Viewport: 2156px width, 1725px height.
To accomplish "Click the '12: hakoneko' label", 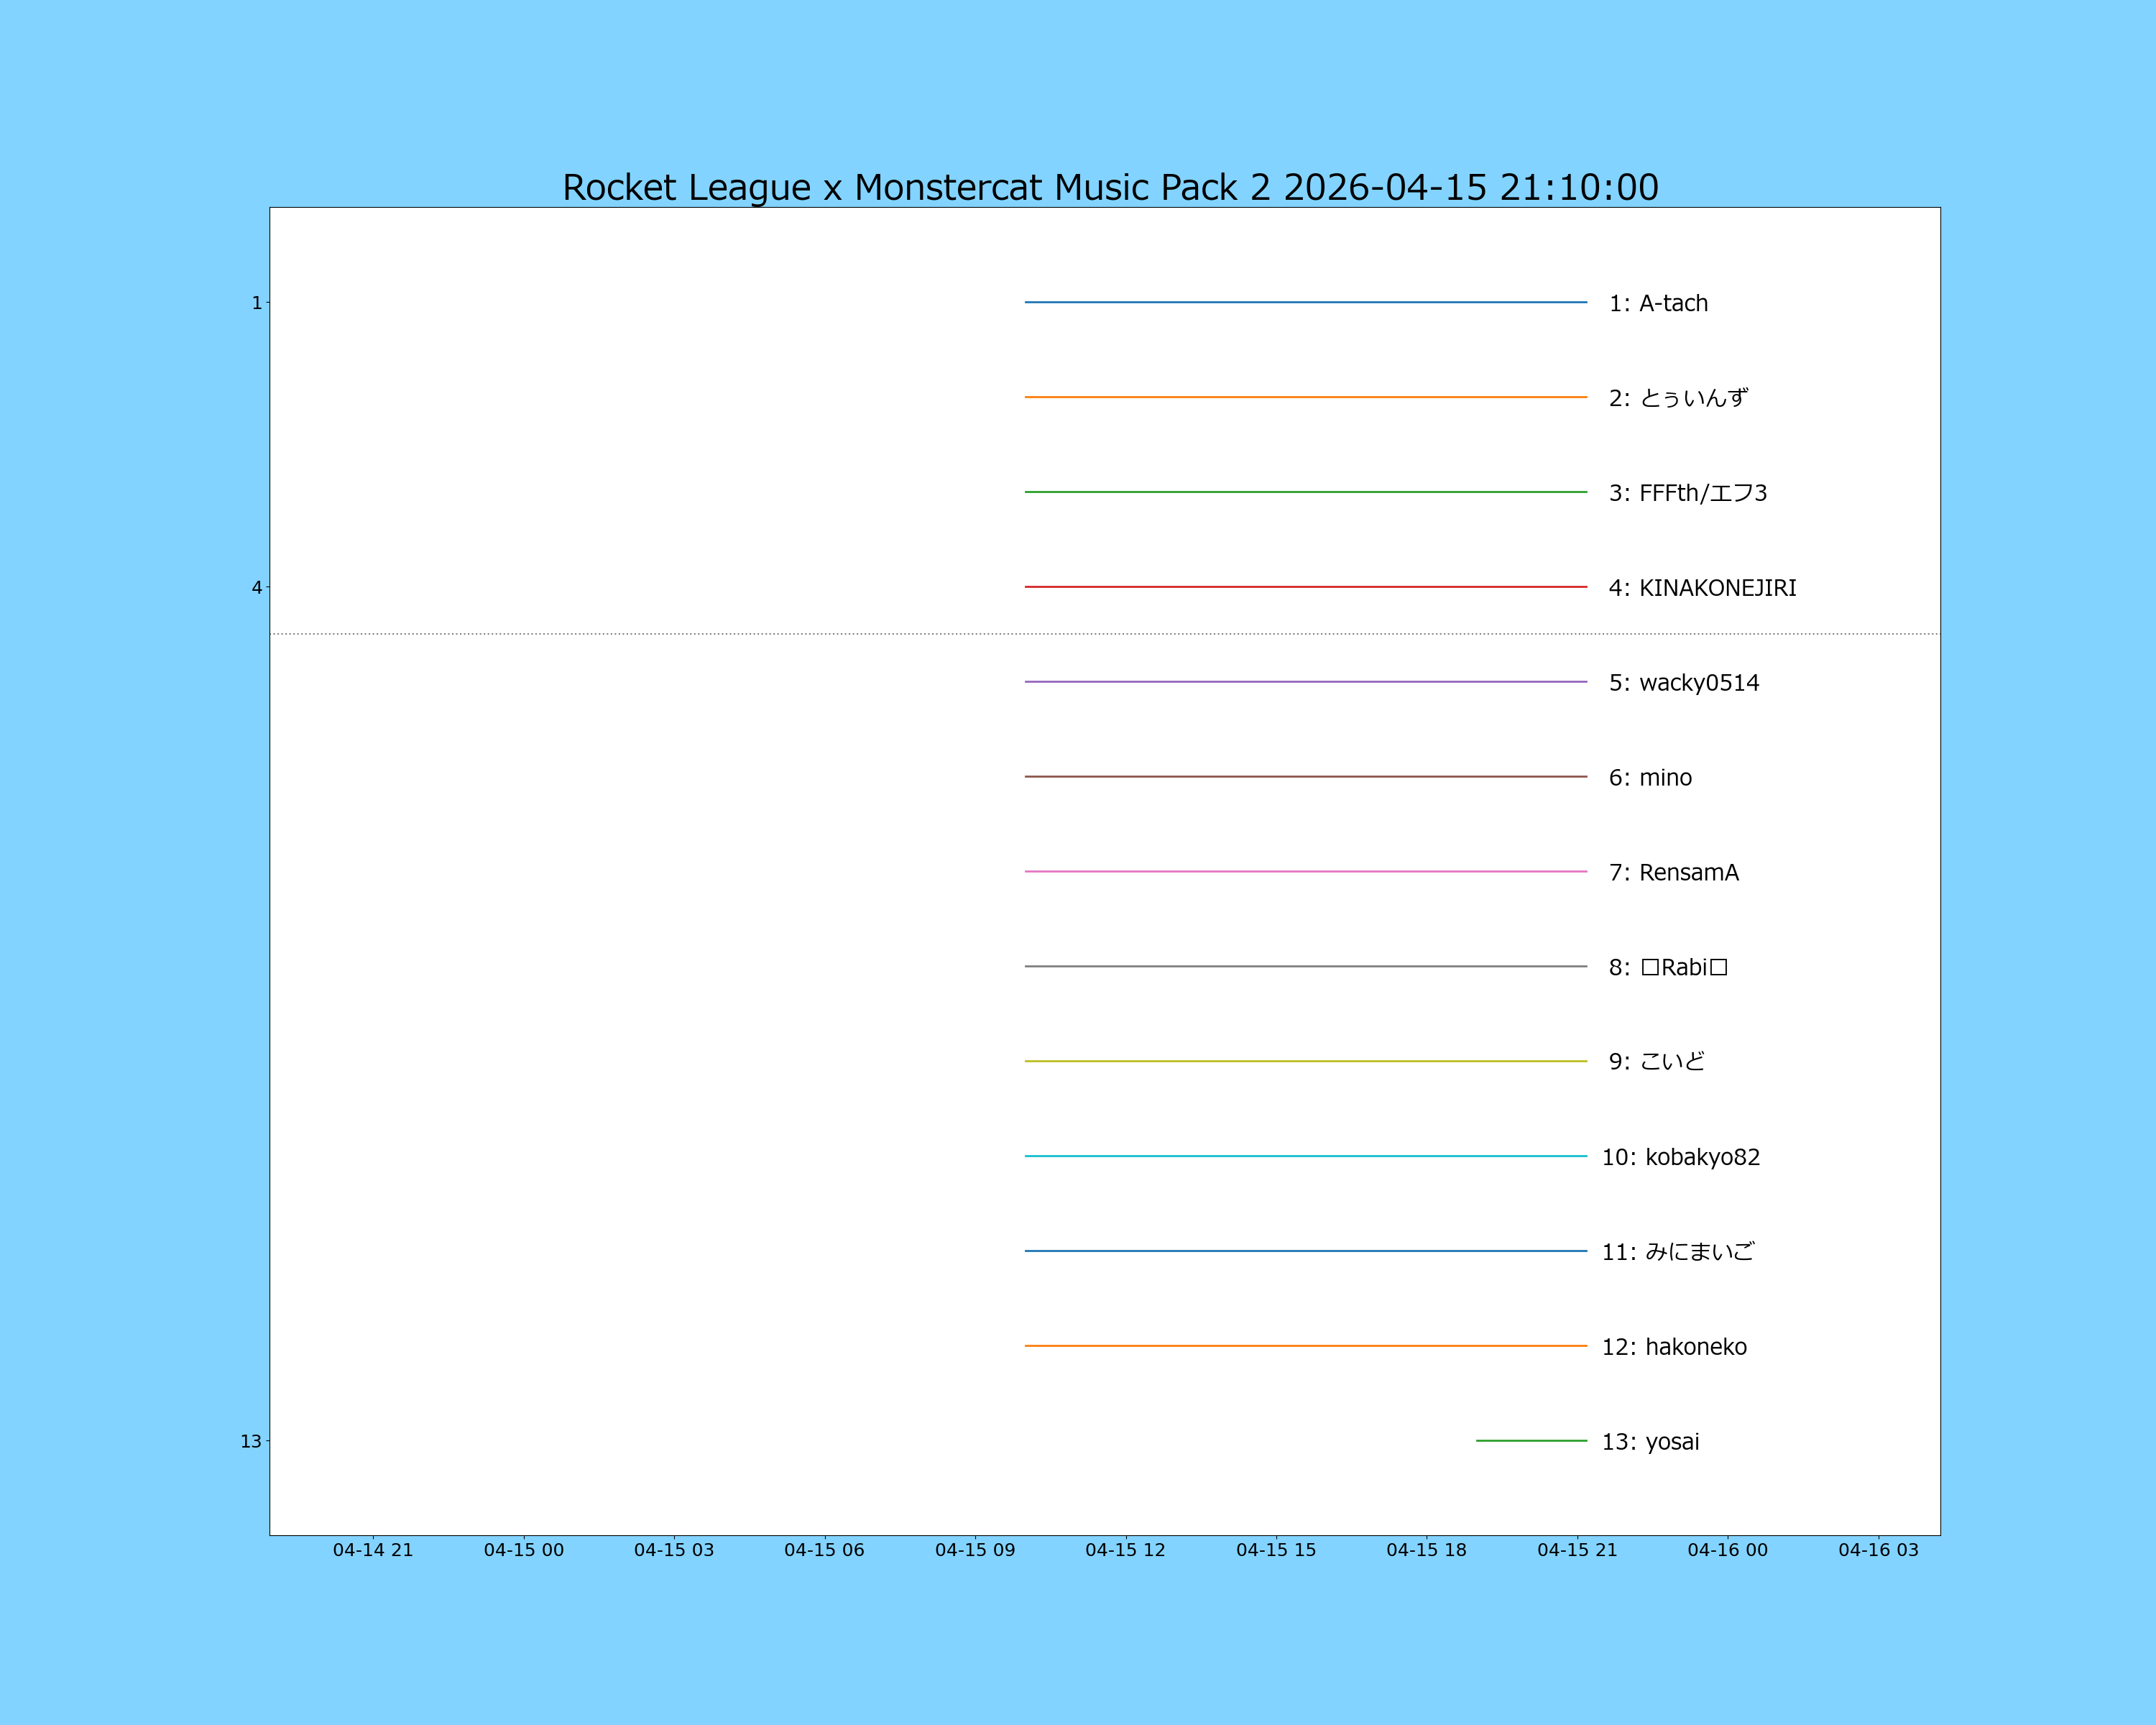I will tap(1674, 1347).
